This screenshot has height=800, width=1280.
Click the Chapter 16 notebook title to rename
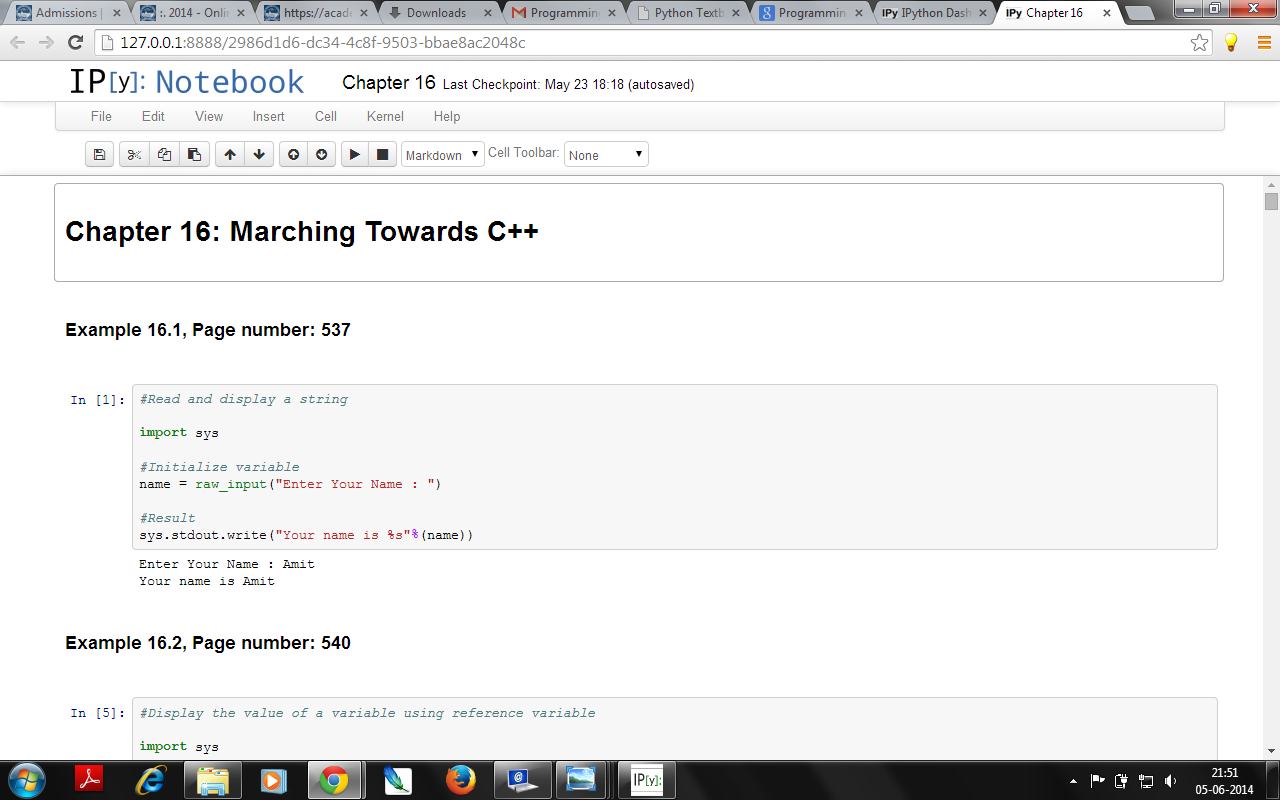click(388, 83)
